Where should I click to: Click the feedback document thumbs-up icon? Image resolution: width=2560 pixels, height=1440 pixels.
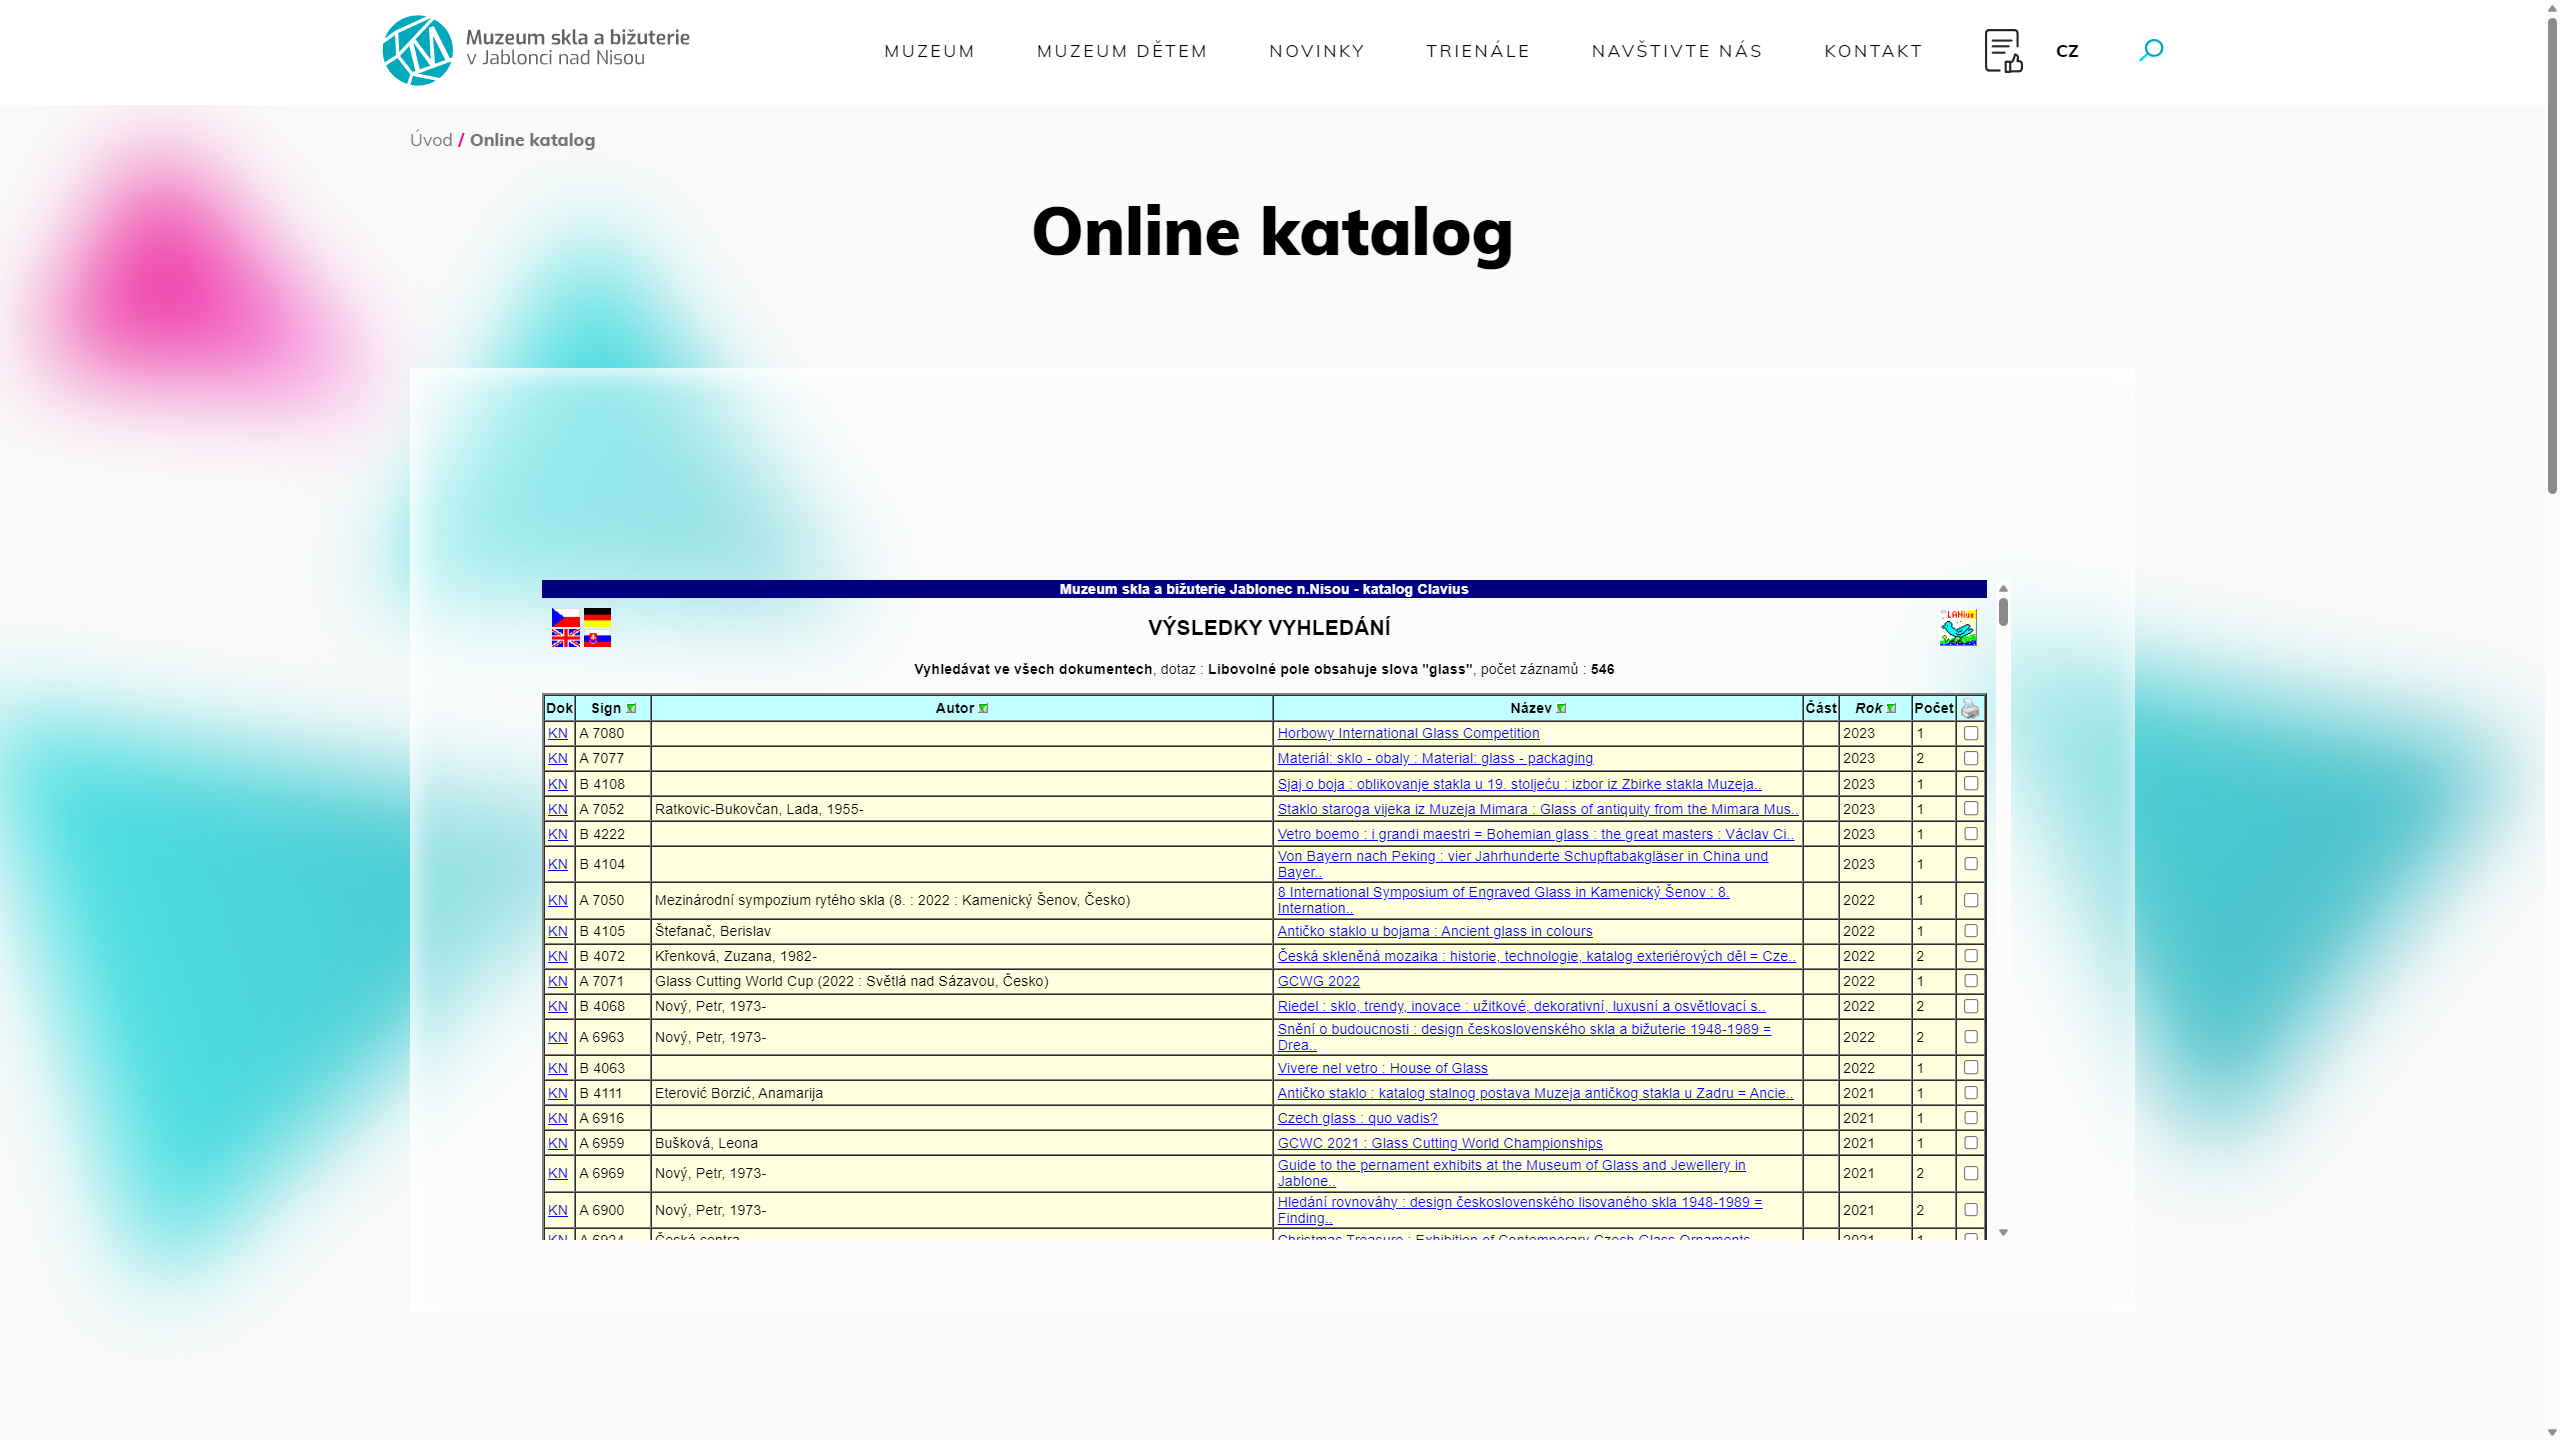tap(2003, 50)
